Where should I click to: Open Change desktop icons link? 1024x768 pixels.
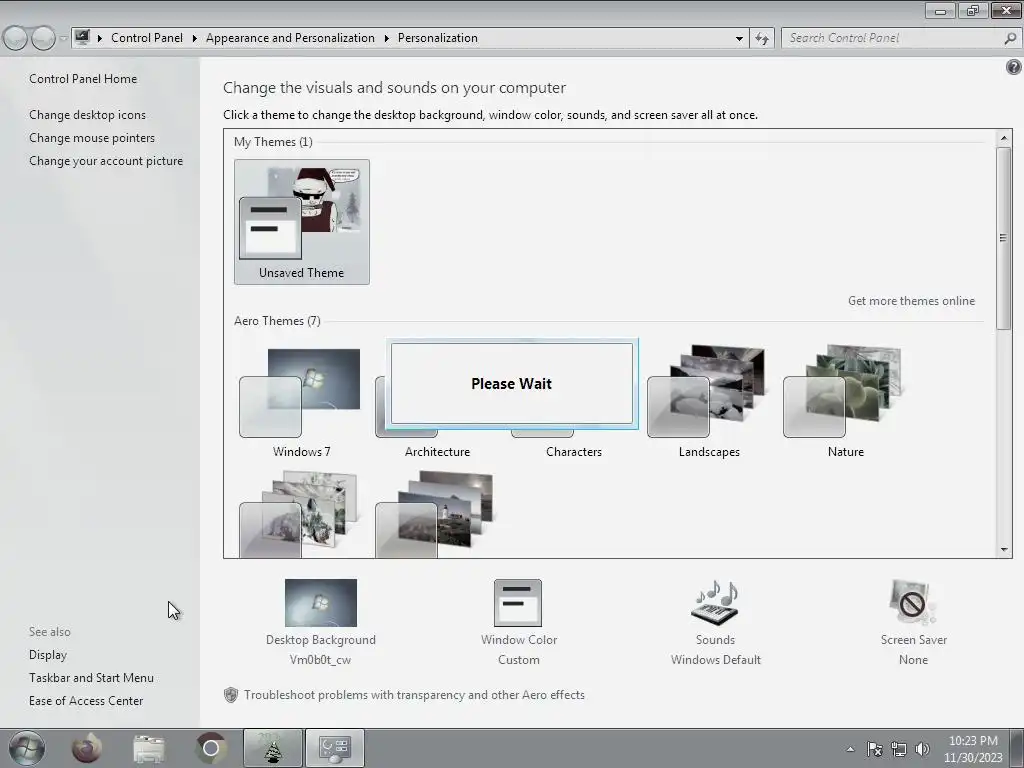tap(88, 115)
